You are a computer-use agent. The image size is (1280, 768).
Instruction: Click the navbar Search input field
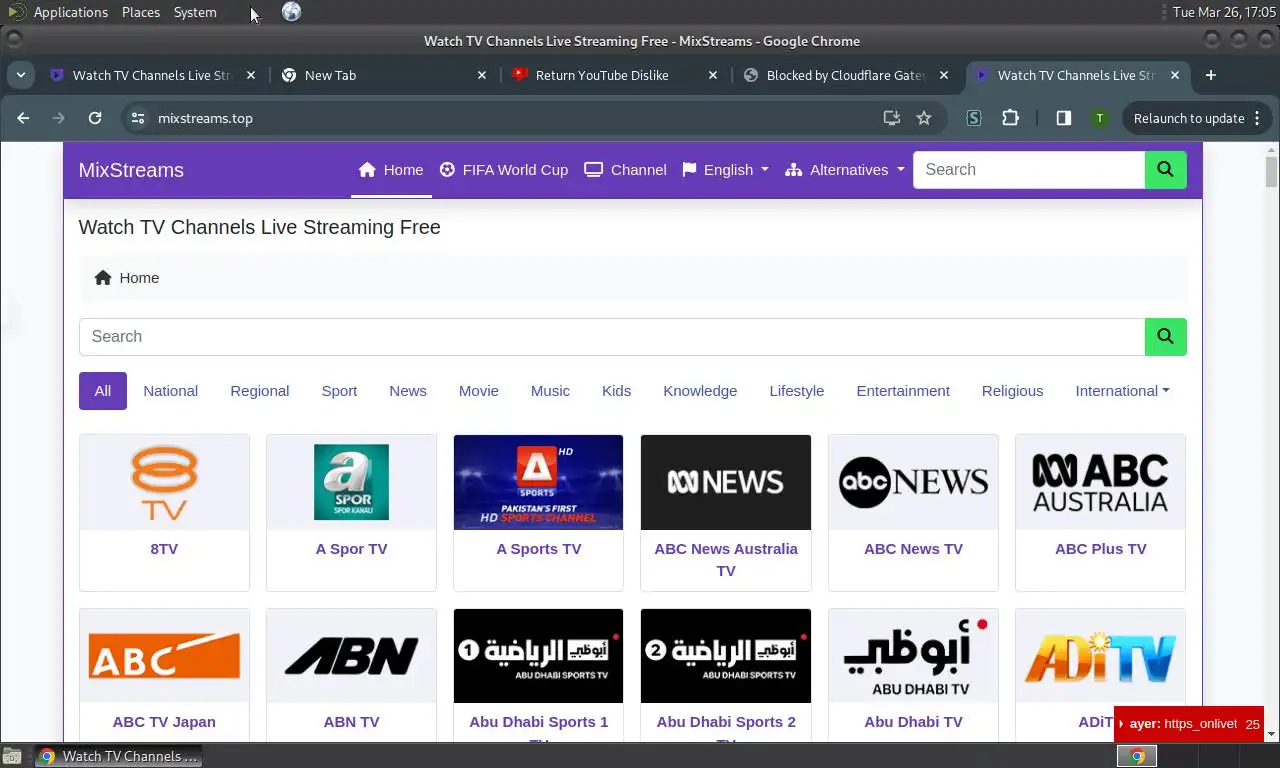1029,170
